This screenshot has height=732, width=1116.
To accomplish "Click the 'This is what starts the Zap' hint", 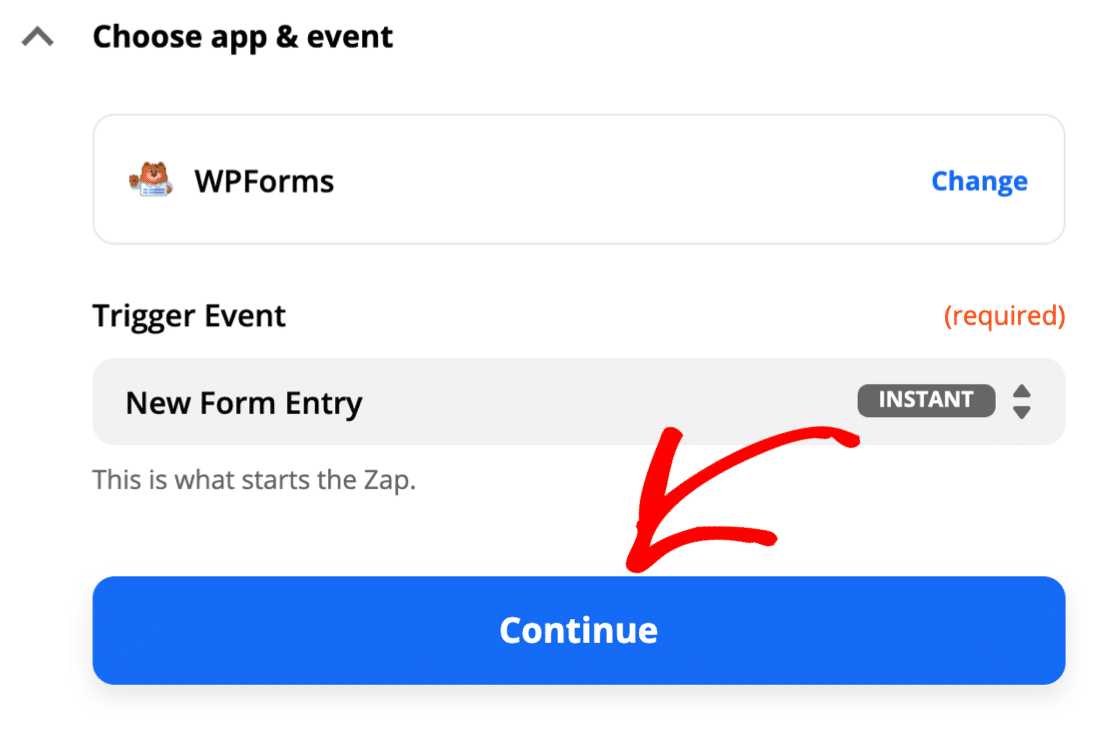I will pos(254,480).
